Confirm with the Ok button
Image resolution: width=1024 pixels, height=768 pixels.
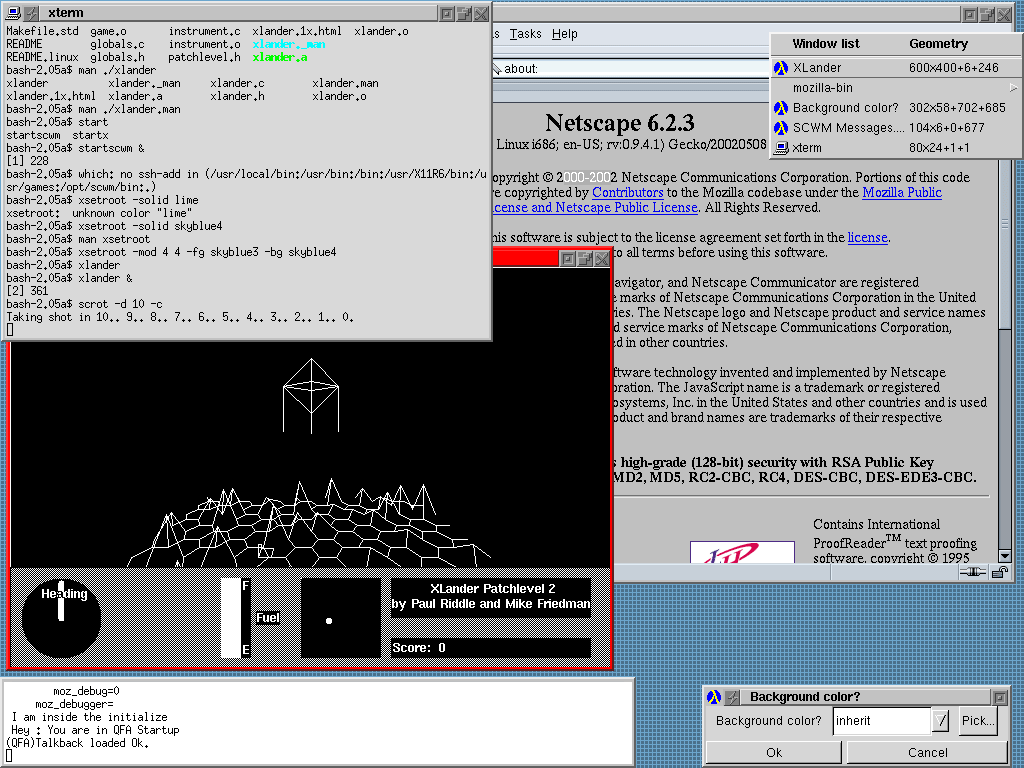coord(775,752)
